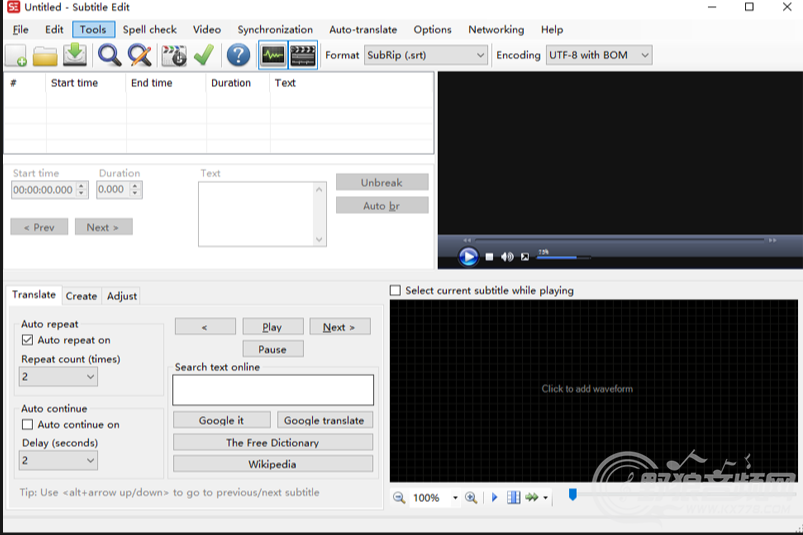
Task: Zoom out the waveform magnifier icon
Action: 399,497
